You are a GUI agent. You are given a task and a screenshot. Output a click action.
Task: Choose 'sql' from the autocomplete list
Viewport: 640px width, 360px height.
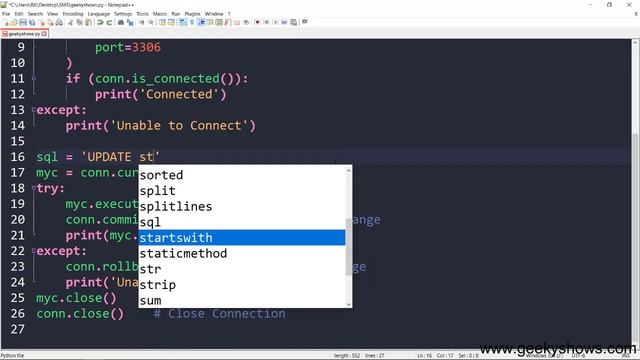pyautogui.click(x=242, y=222)
